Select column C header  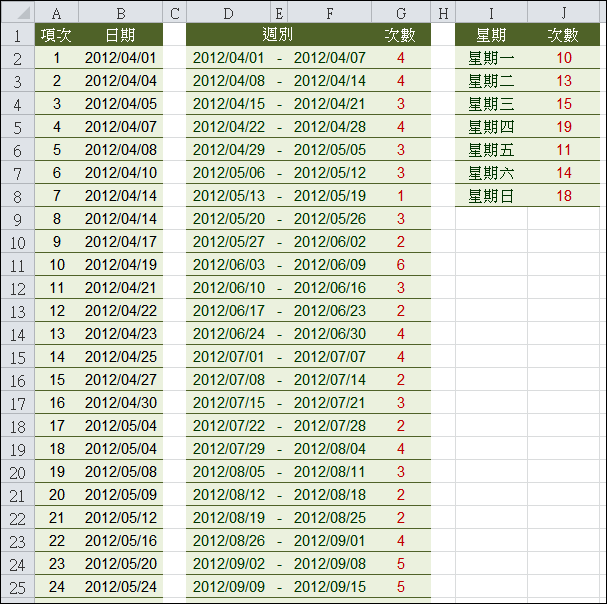pos(175,14)
